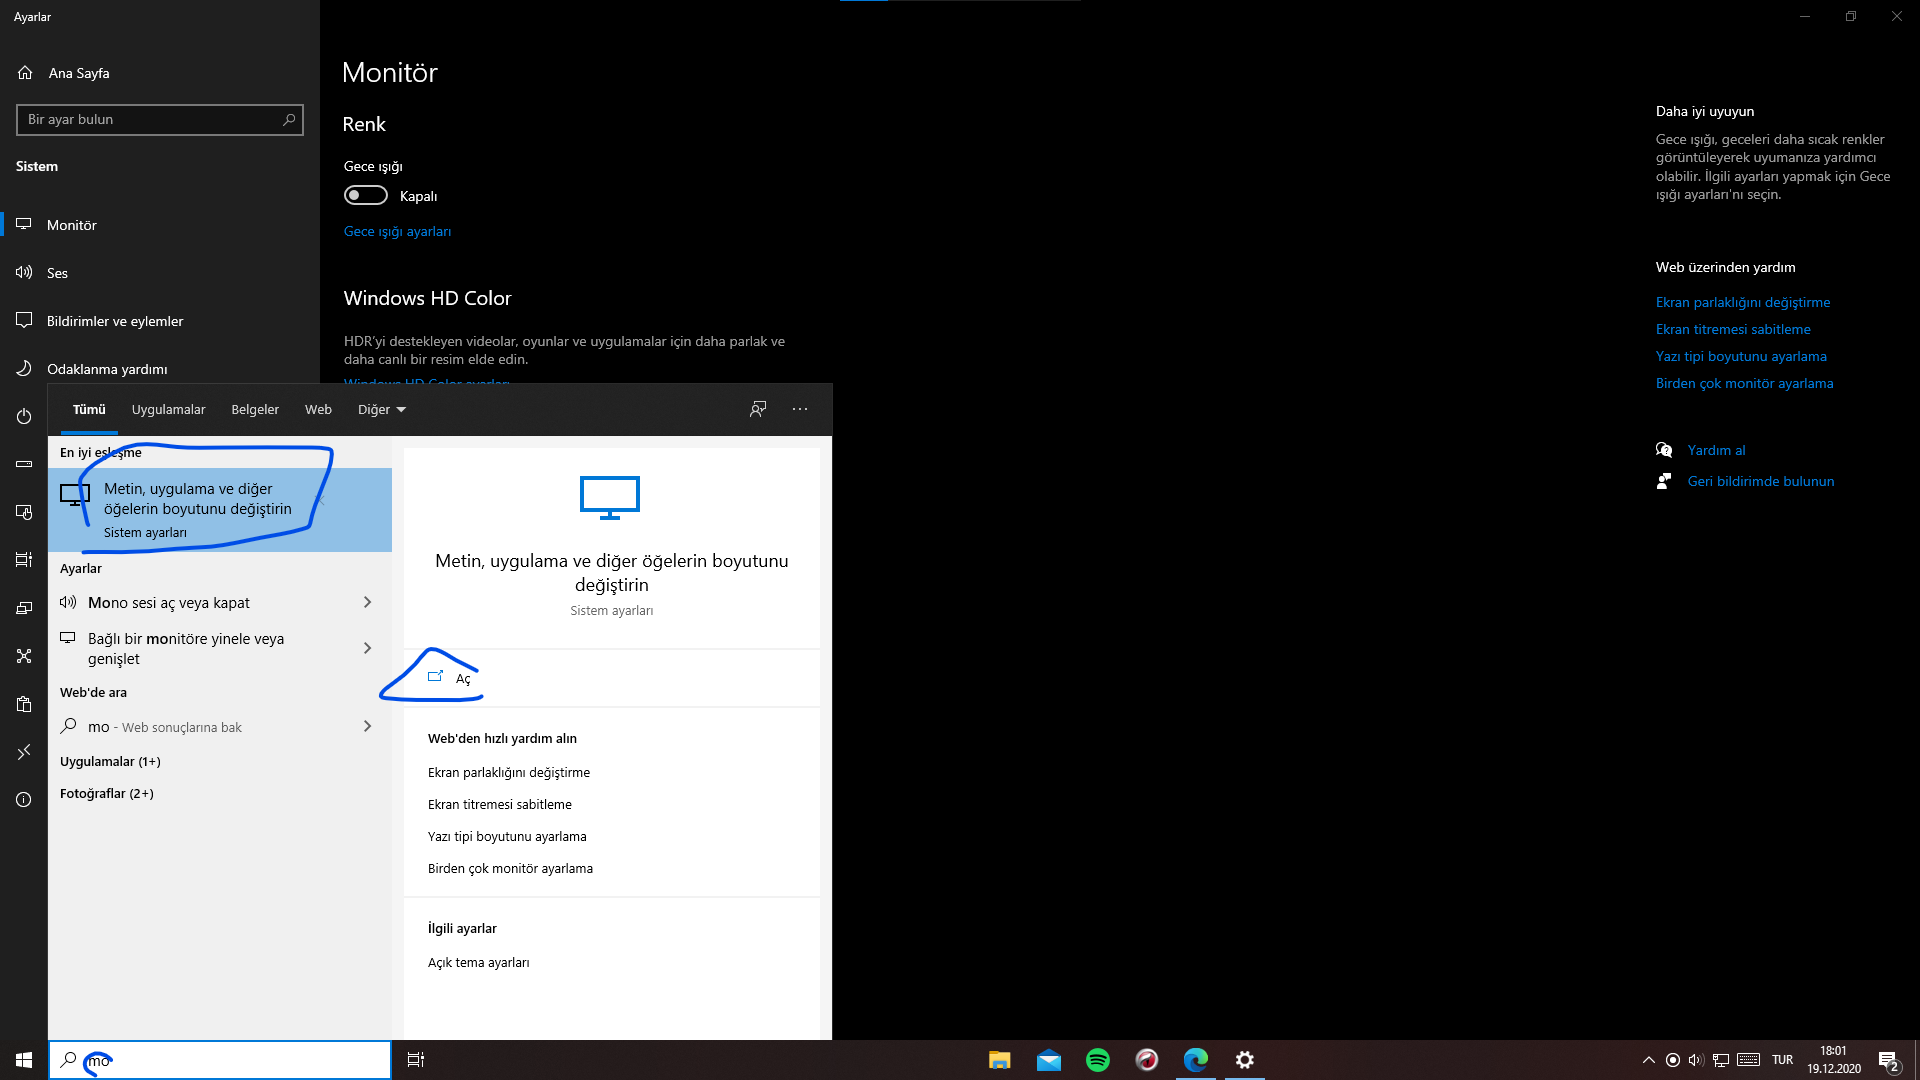Select Ses sound settings in sidebar
This screenshot has height=1080, width=1920.
pos(57,273)
